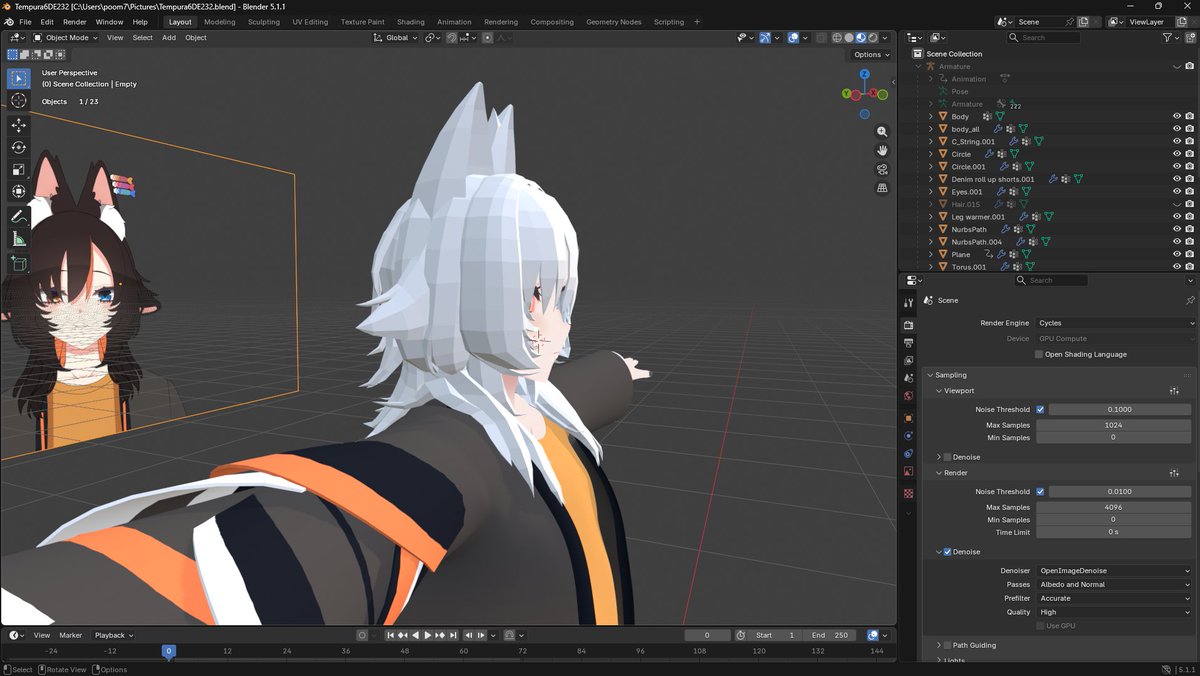
Task: Hide the Plane object in viewport
Action: [x=1177, y=254]
